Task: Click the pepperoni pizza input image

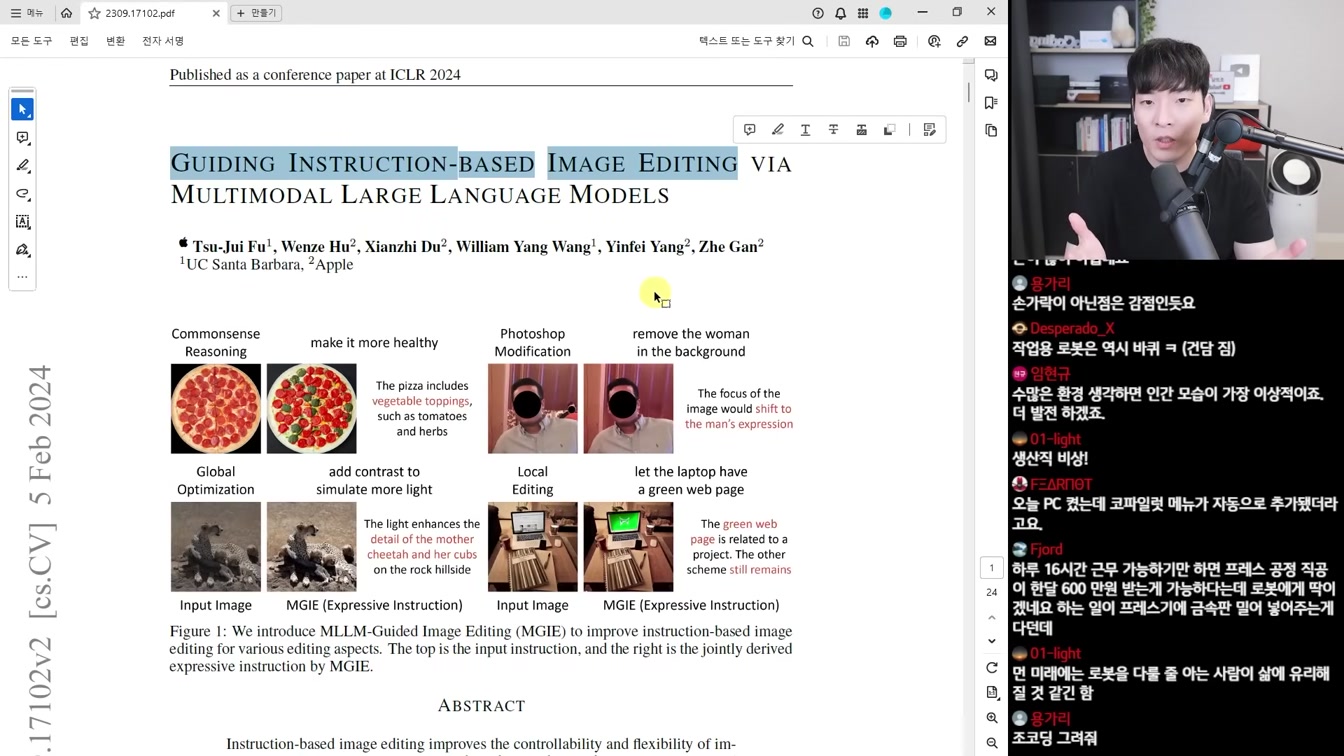Action: coord(216,409)
